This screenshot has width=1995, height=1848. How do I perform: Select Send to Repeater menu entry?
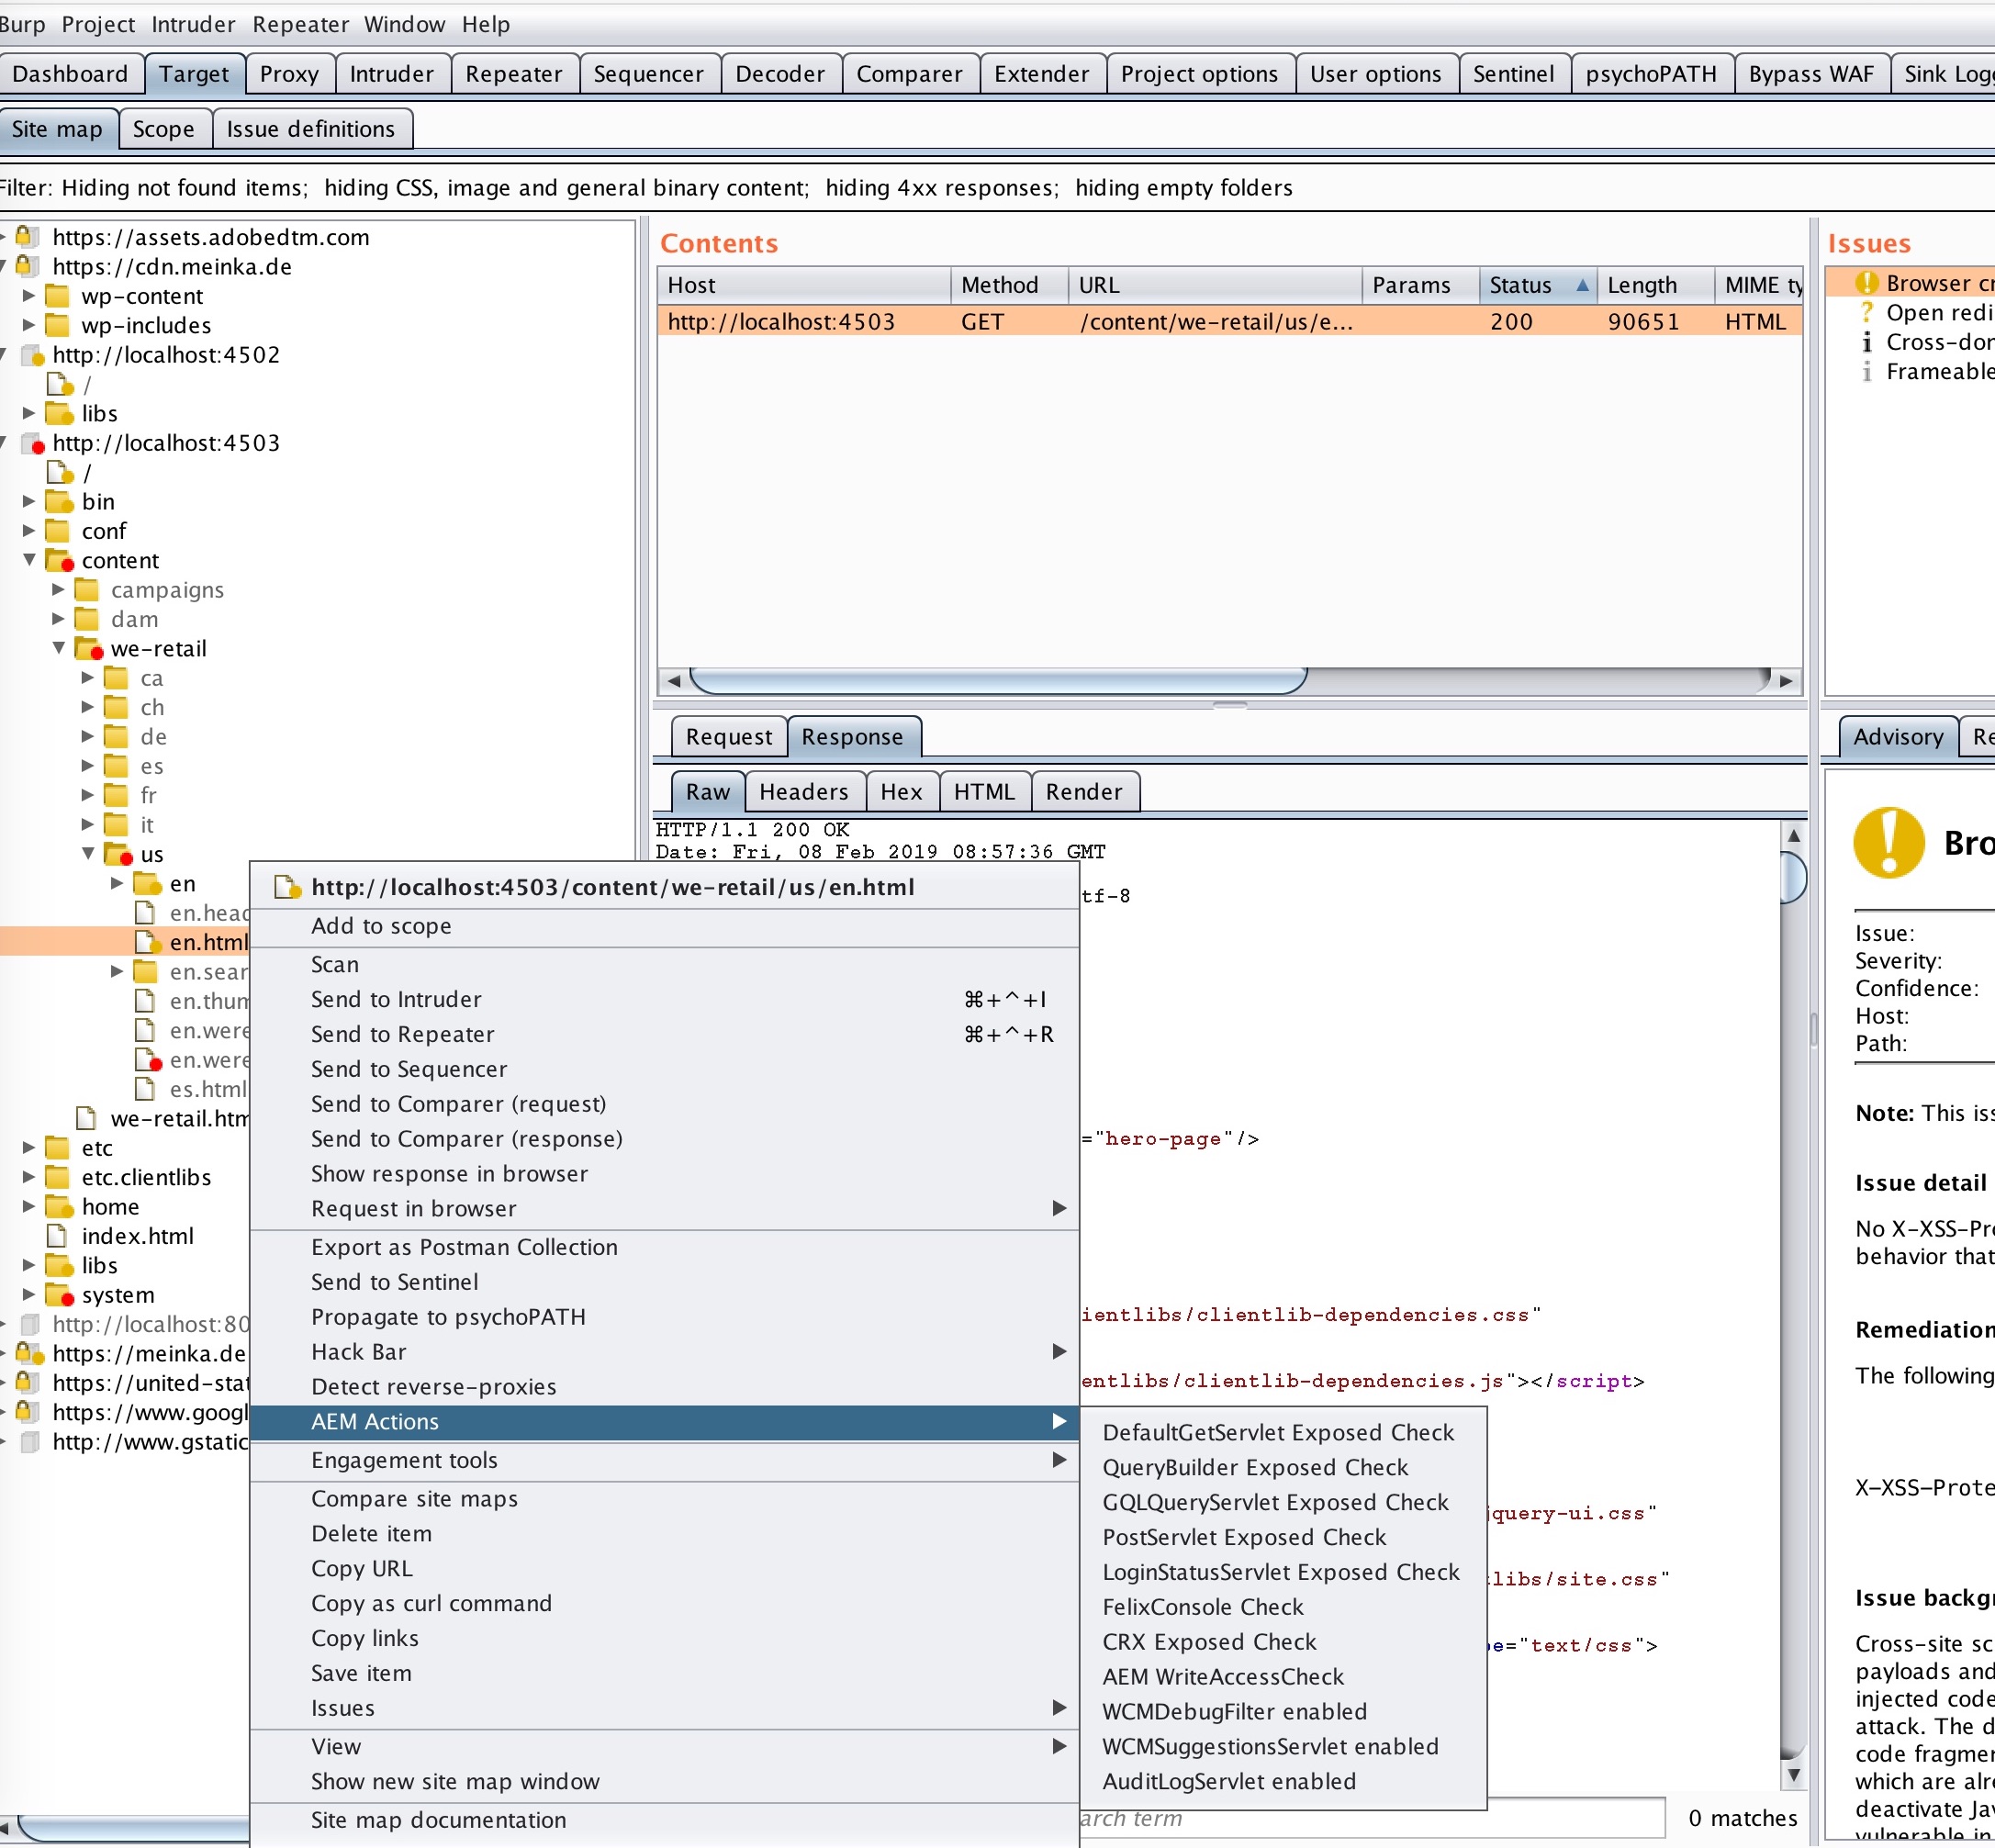pos(402,1034)
